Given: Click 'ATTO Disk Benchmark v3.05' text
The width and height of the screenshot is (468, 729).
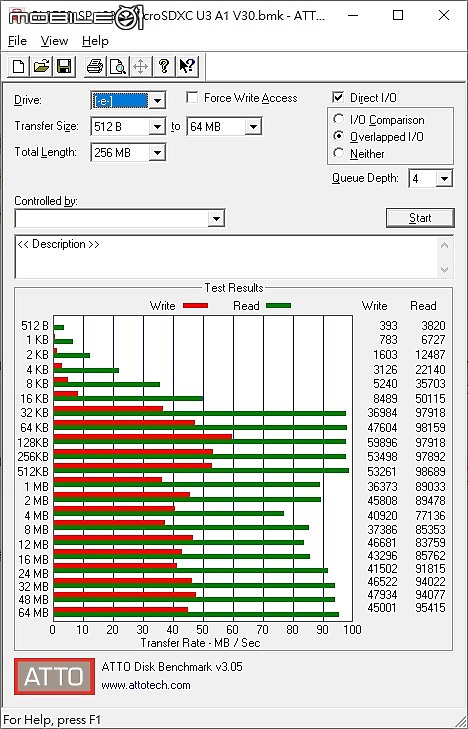Looking at the screenshot, I should (x=172, y=667).
